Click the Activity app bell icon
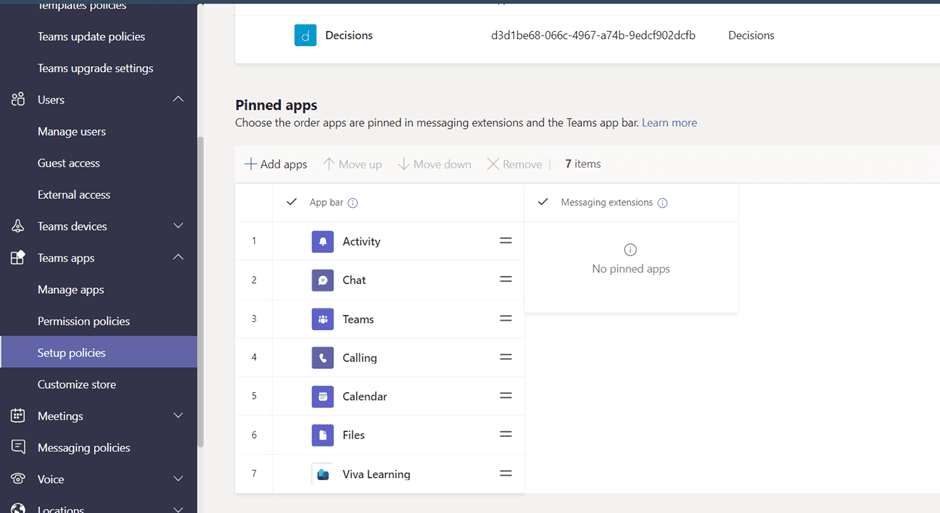The height and width of the screenshot is (513, 940). click(323, 242)
